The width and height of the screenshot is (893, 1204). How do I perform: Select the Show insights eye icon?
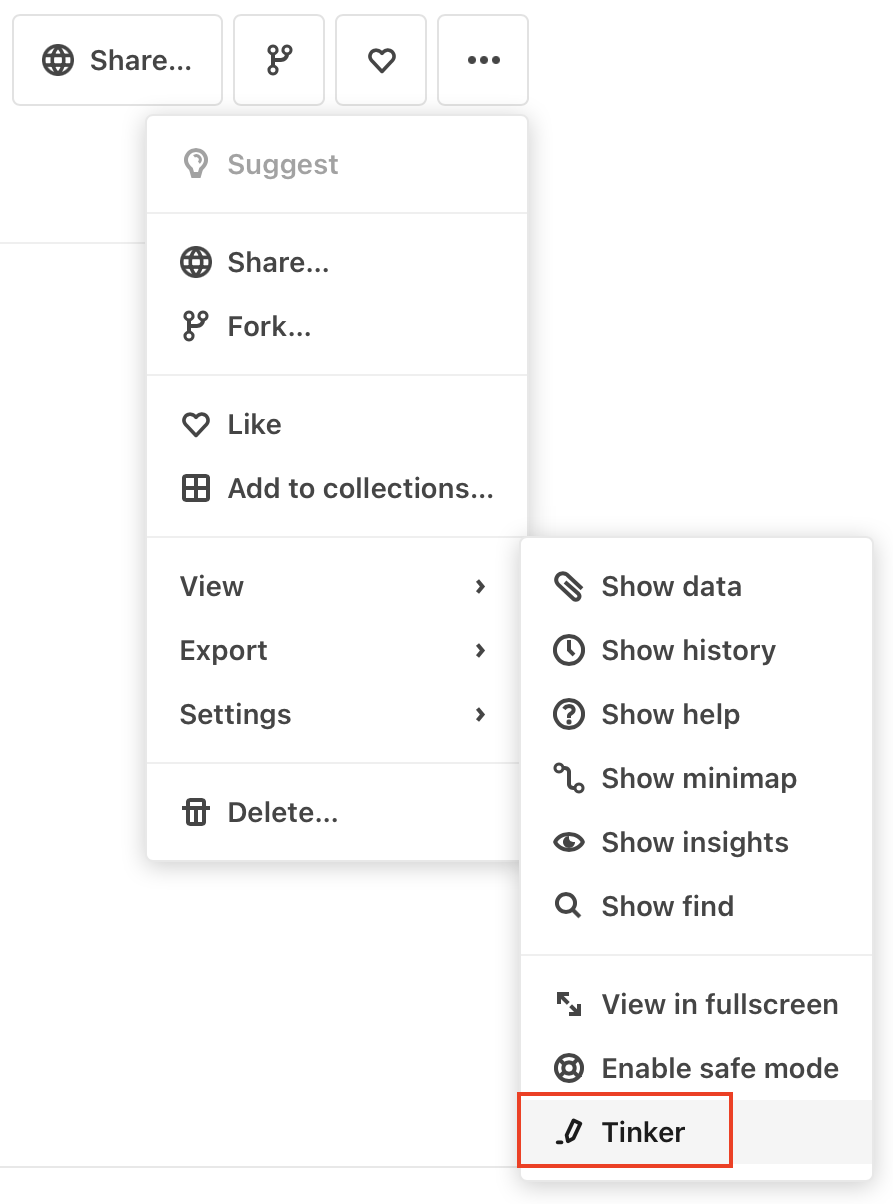568,842
